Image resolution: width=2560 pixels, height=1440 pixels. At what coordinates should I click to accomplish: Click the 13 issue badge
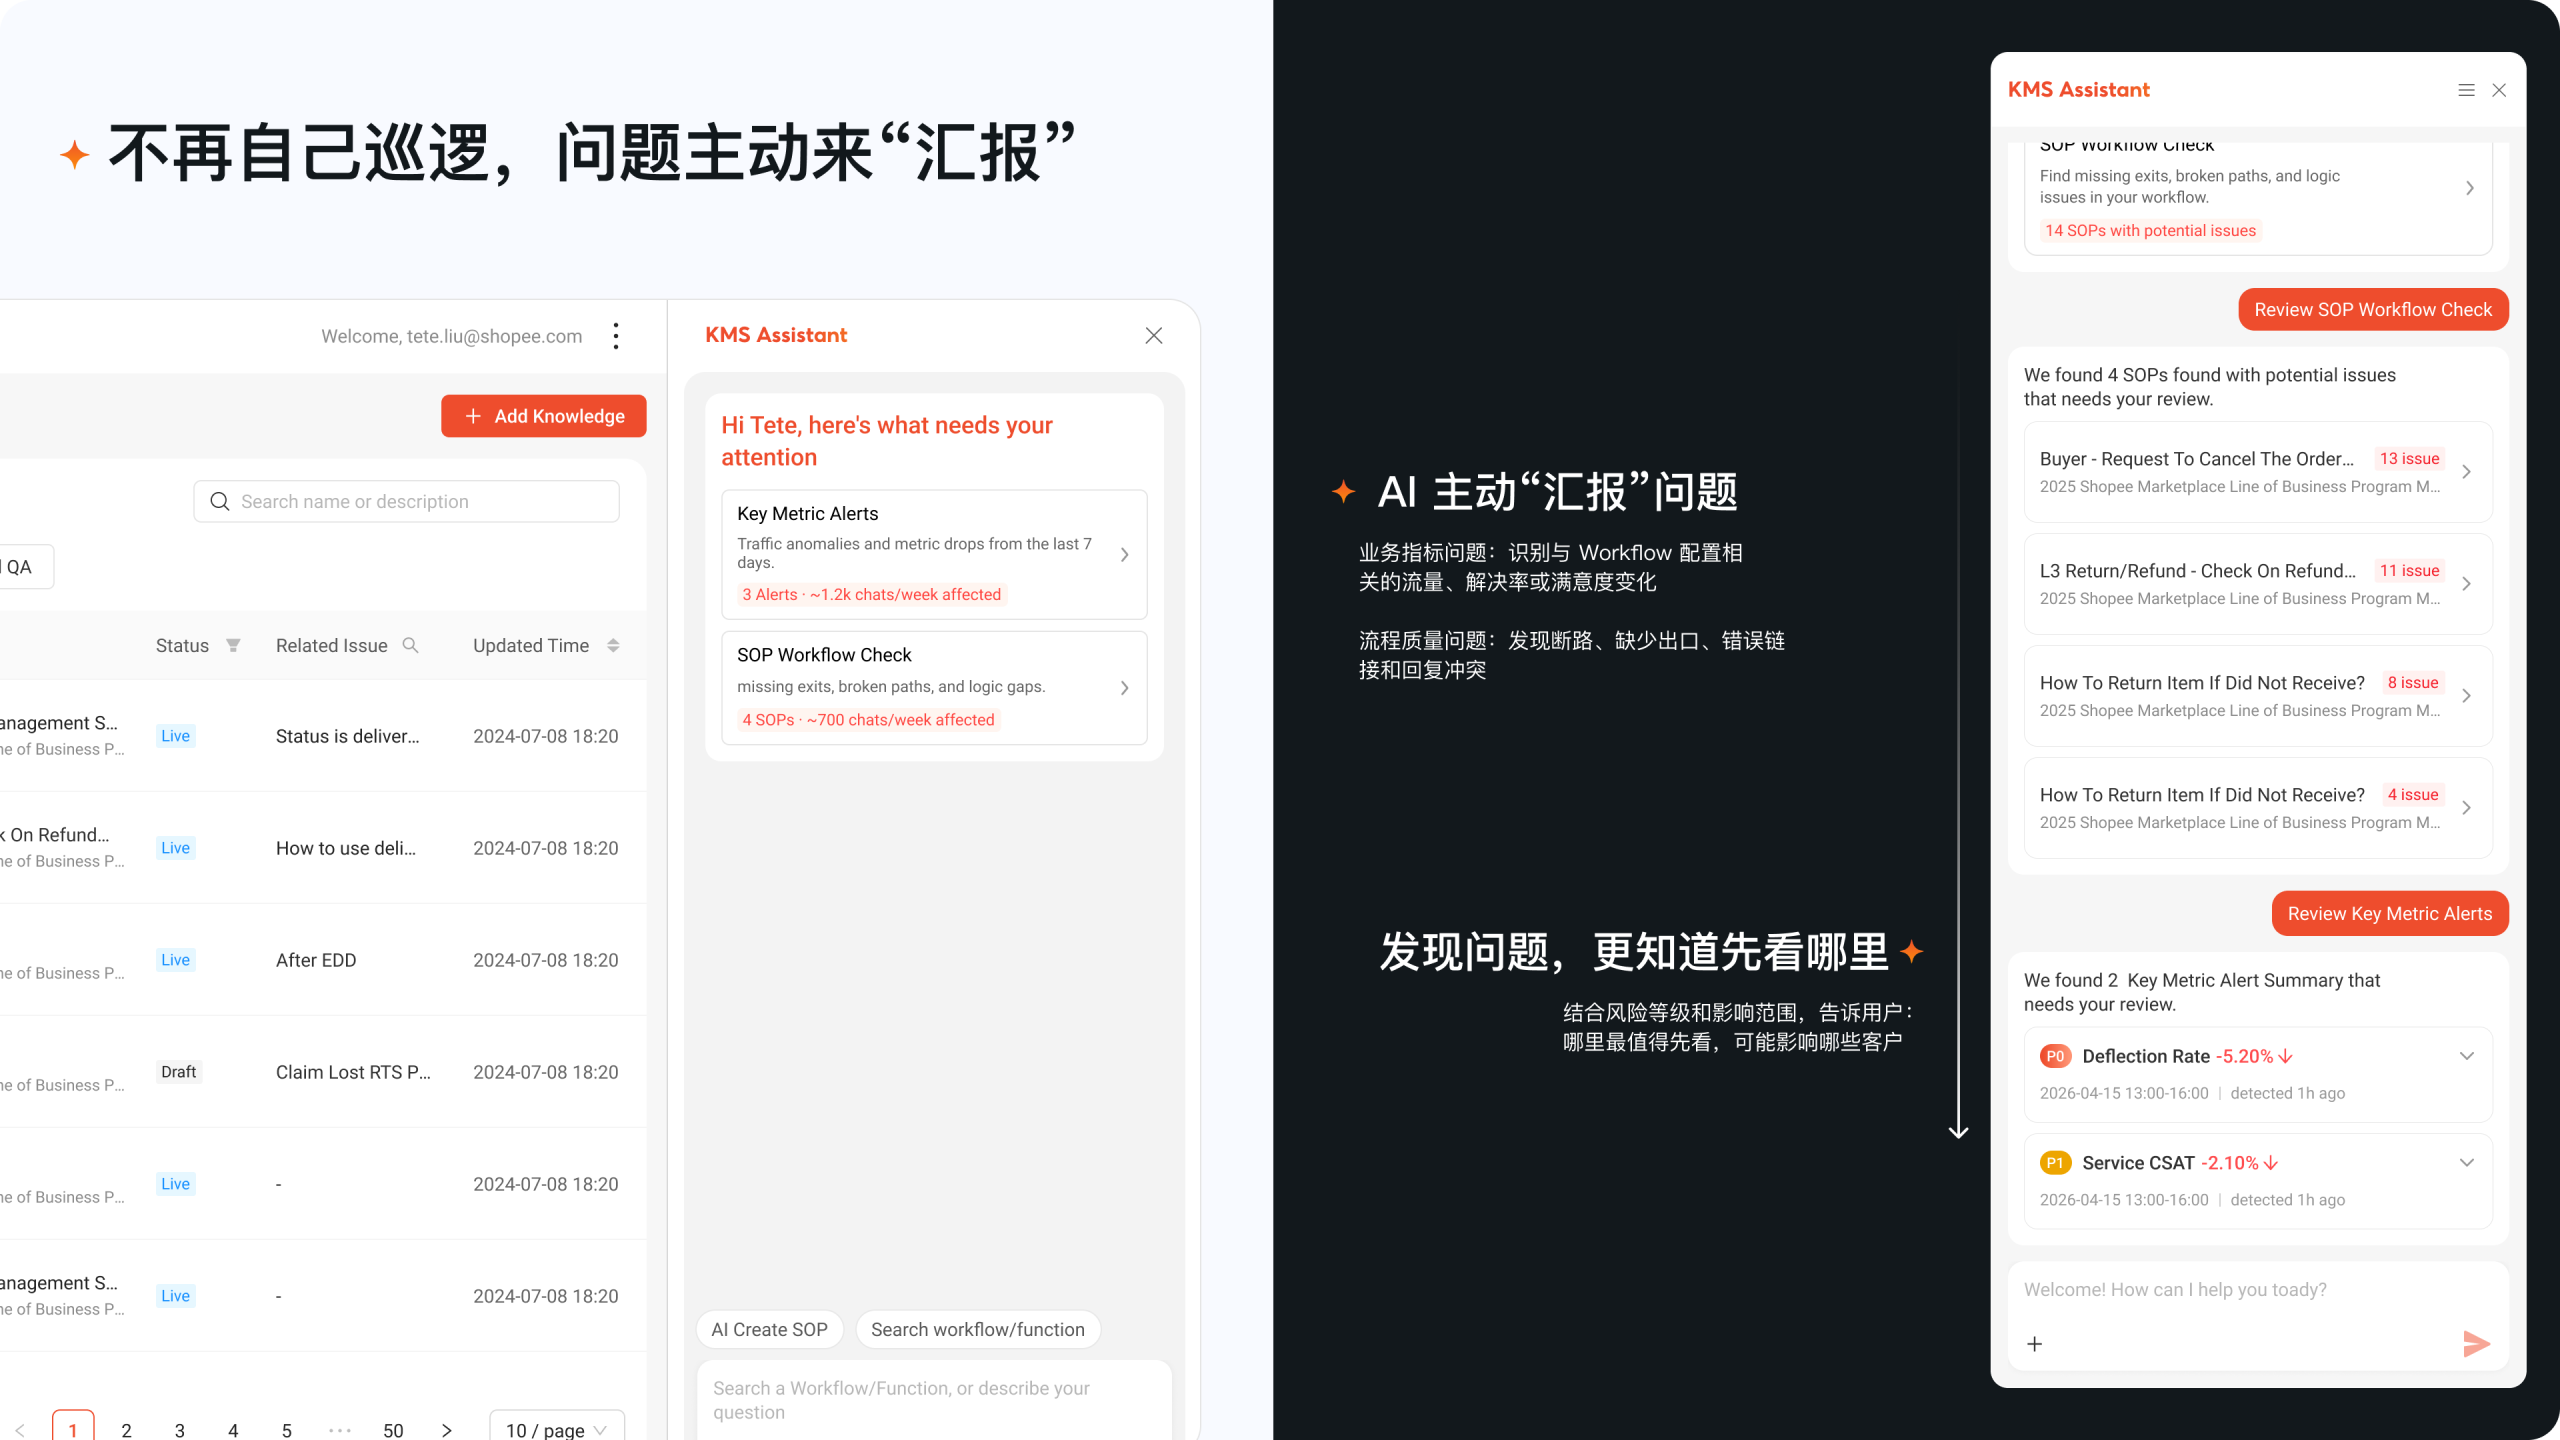coord(2409,458)
